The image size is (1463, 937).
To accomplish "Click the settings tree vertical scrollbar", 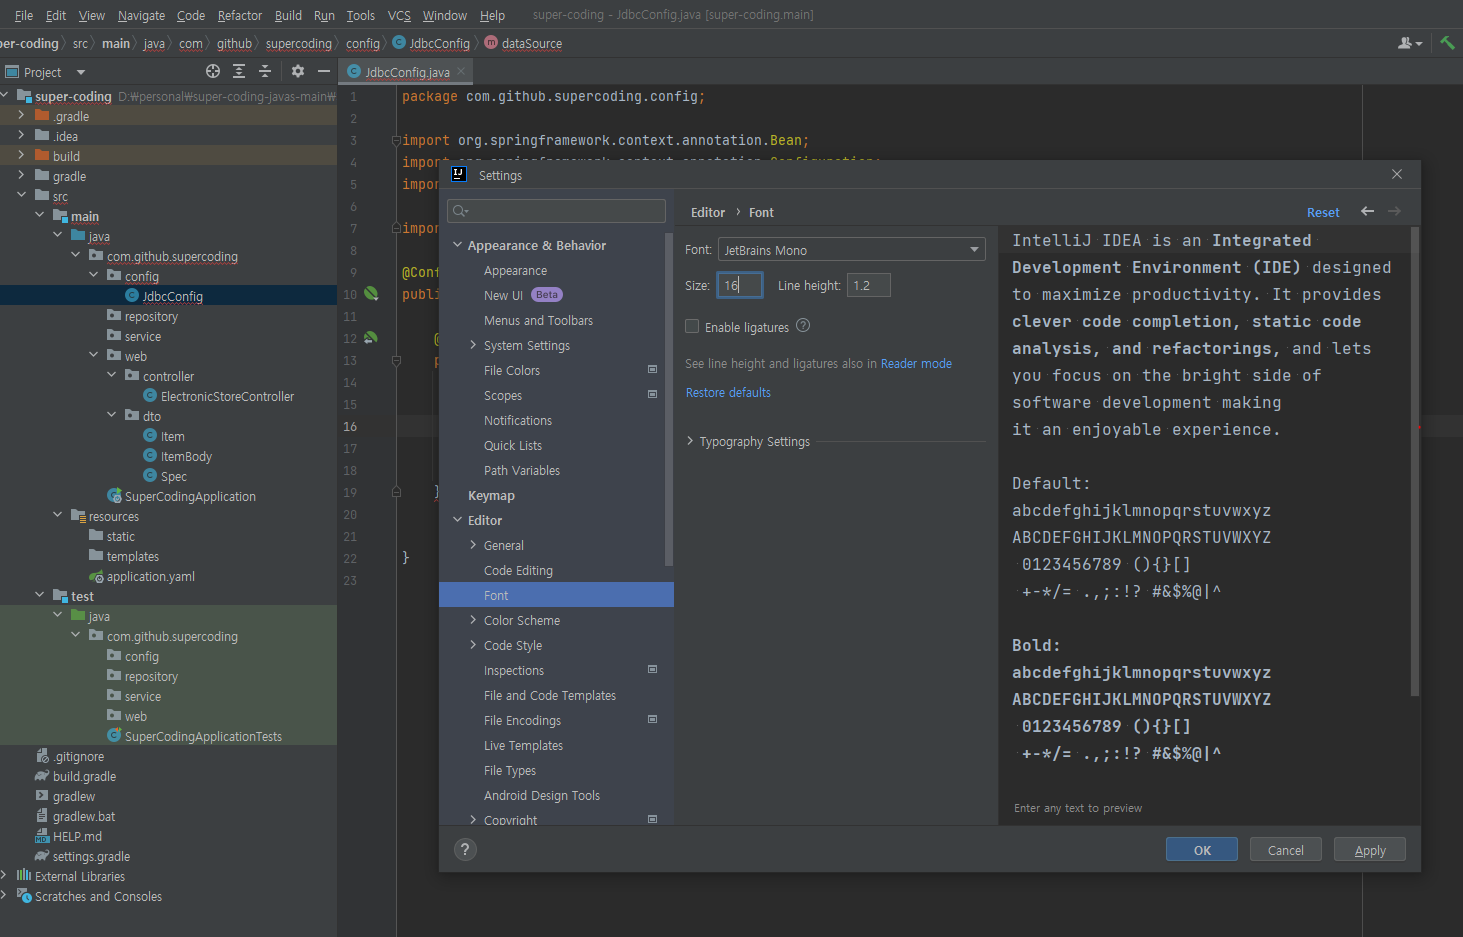I will (x=669, y=400).
